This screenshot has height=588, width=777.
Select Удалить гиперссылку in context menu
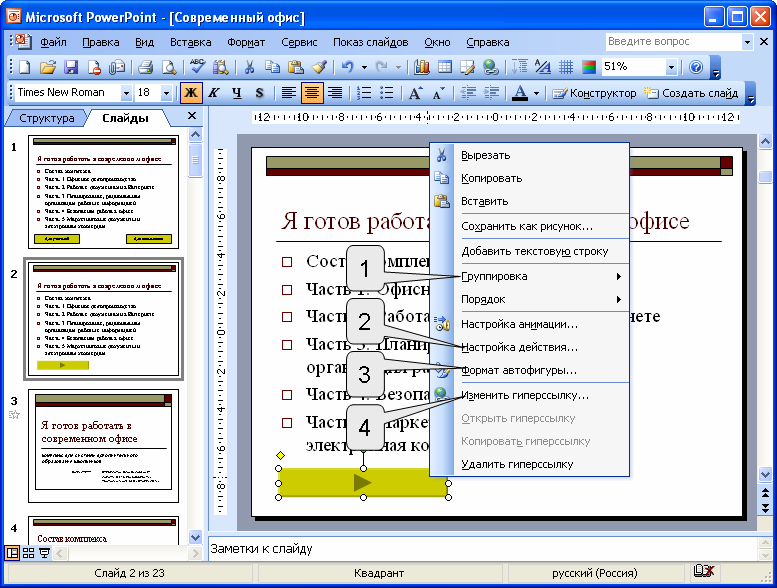coord(530,464)
